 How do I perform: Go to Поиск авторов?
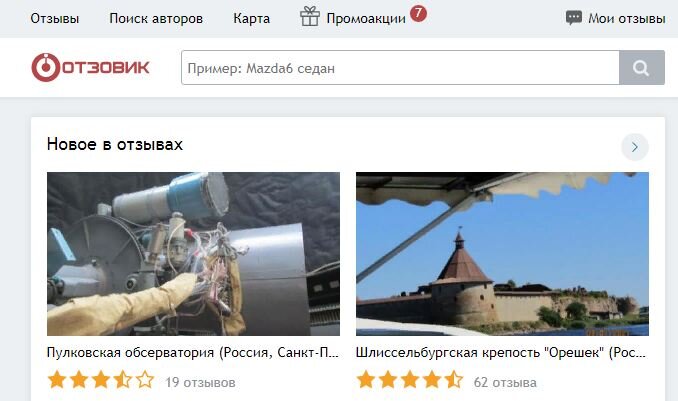156,19
